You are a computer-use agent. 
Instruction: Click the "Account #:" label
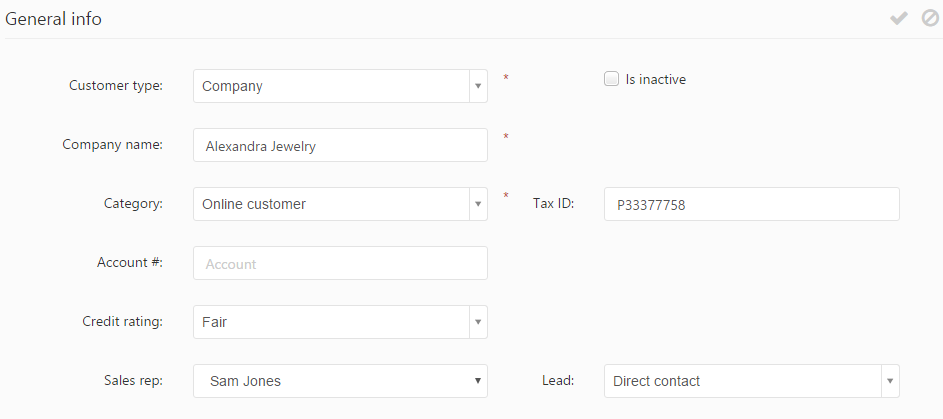point(130,263)
